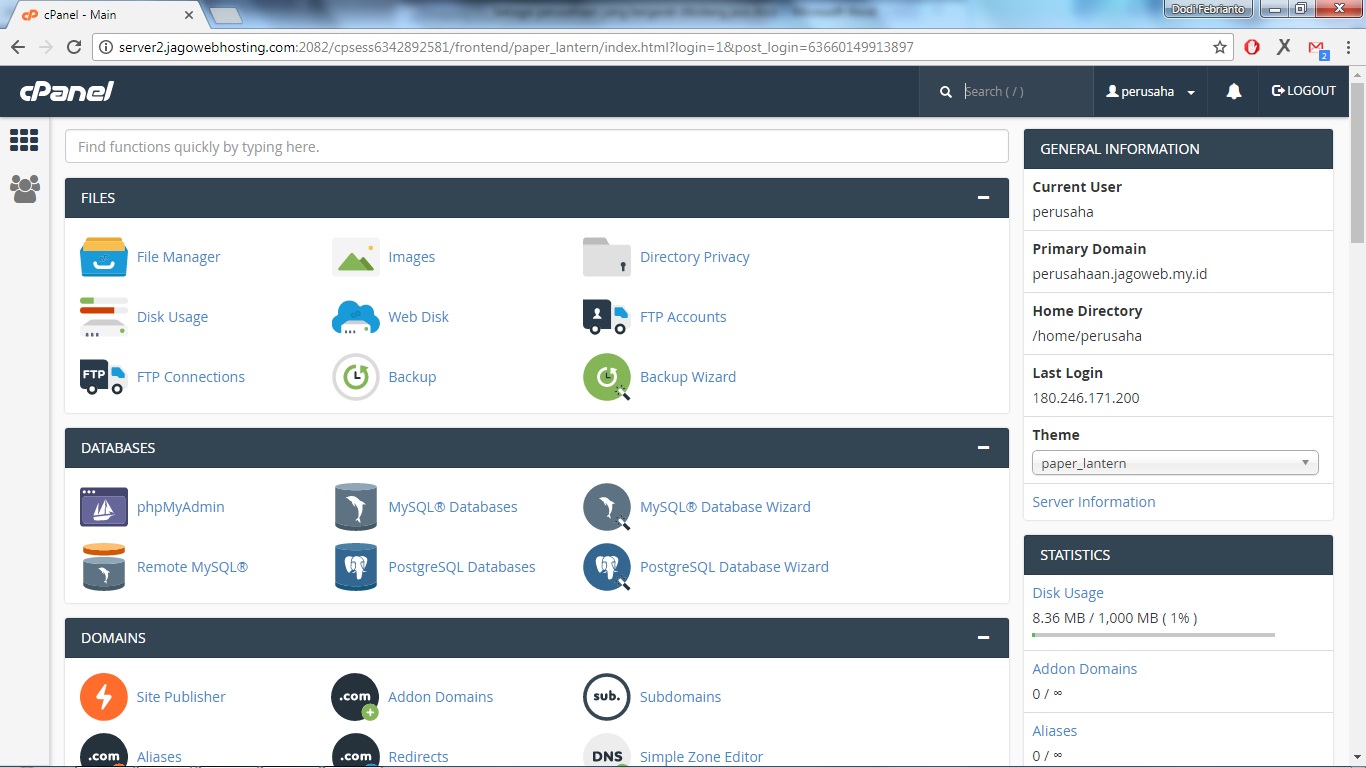This screenshot has width=1366, height=768.
Task: Launch the Backup Wizard icon
Action: (x=607, y=377)
